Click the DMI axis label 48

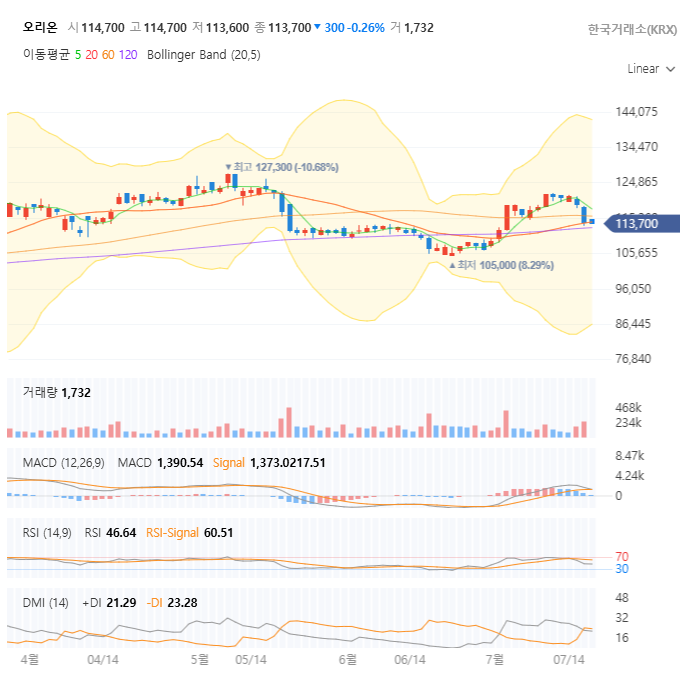622,598
